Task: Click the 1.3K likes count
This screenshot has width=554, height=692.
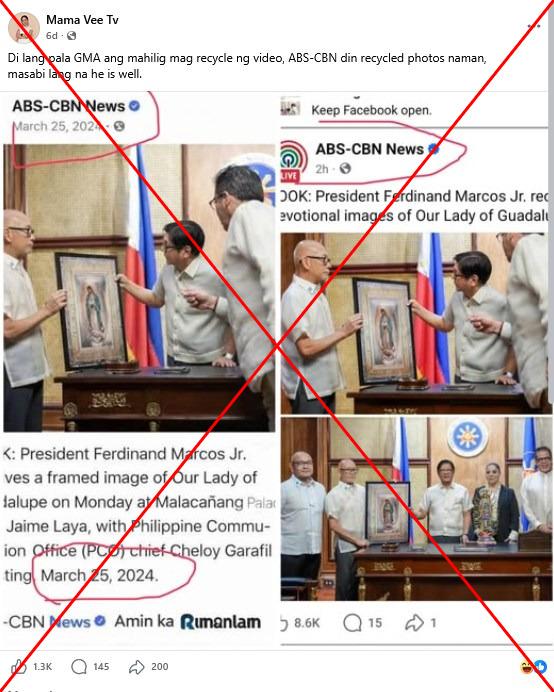Action: pos(43,666)
